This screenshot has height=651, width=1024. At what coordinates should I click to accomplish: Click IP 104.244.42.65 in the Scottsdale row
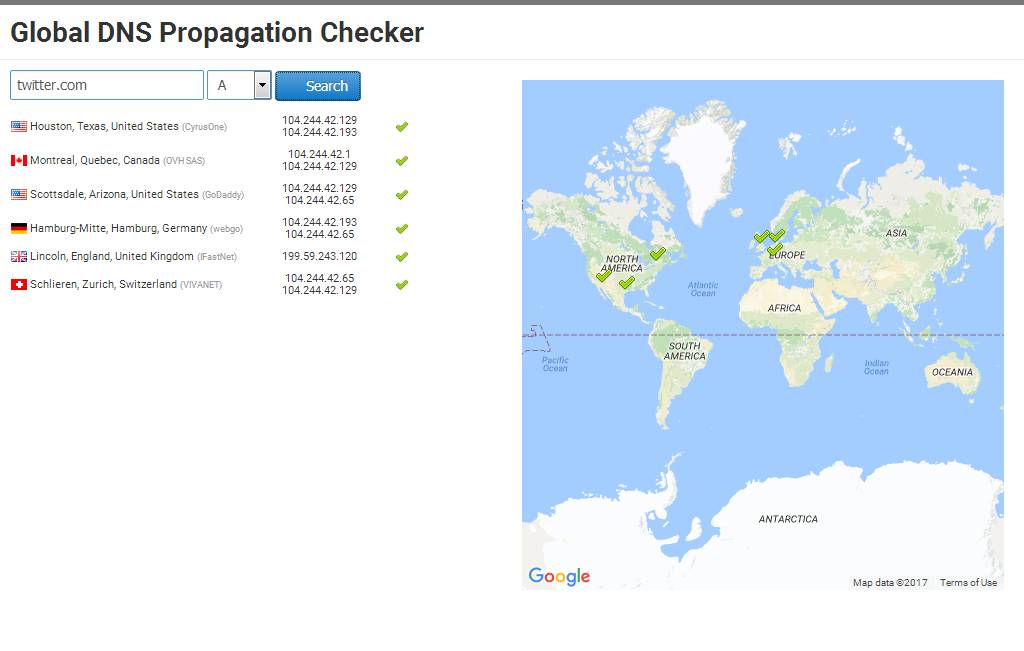tap(319, 200)
